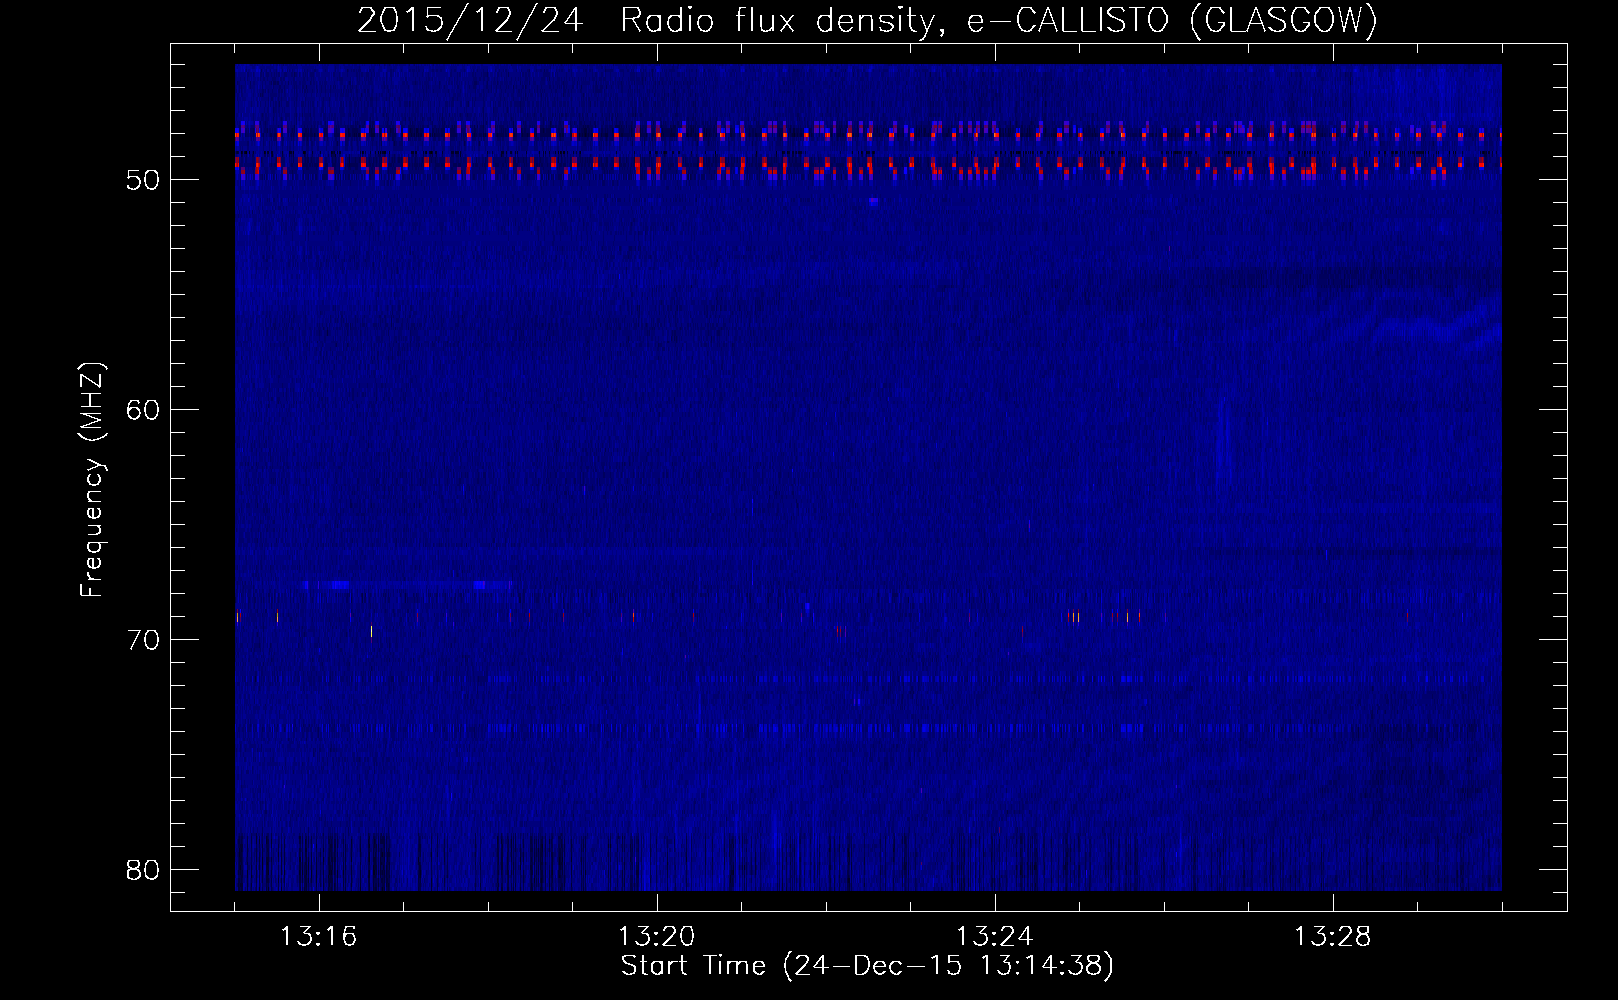
Task: Click the red interference band near 48 MHz
Action: [x=868, y=133]
